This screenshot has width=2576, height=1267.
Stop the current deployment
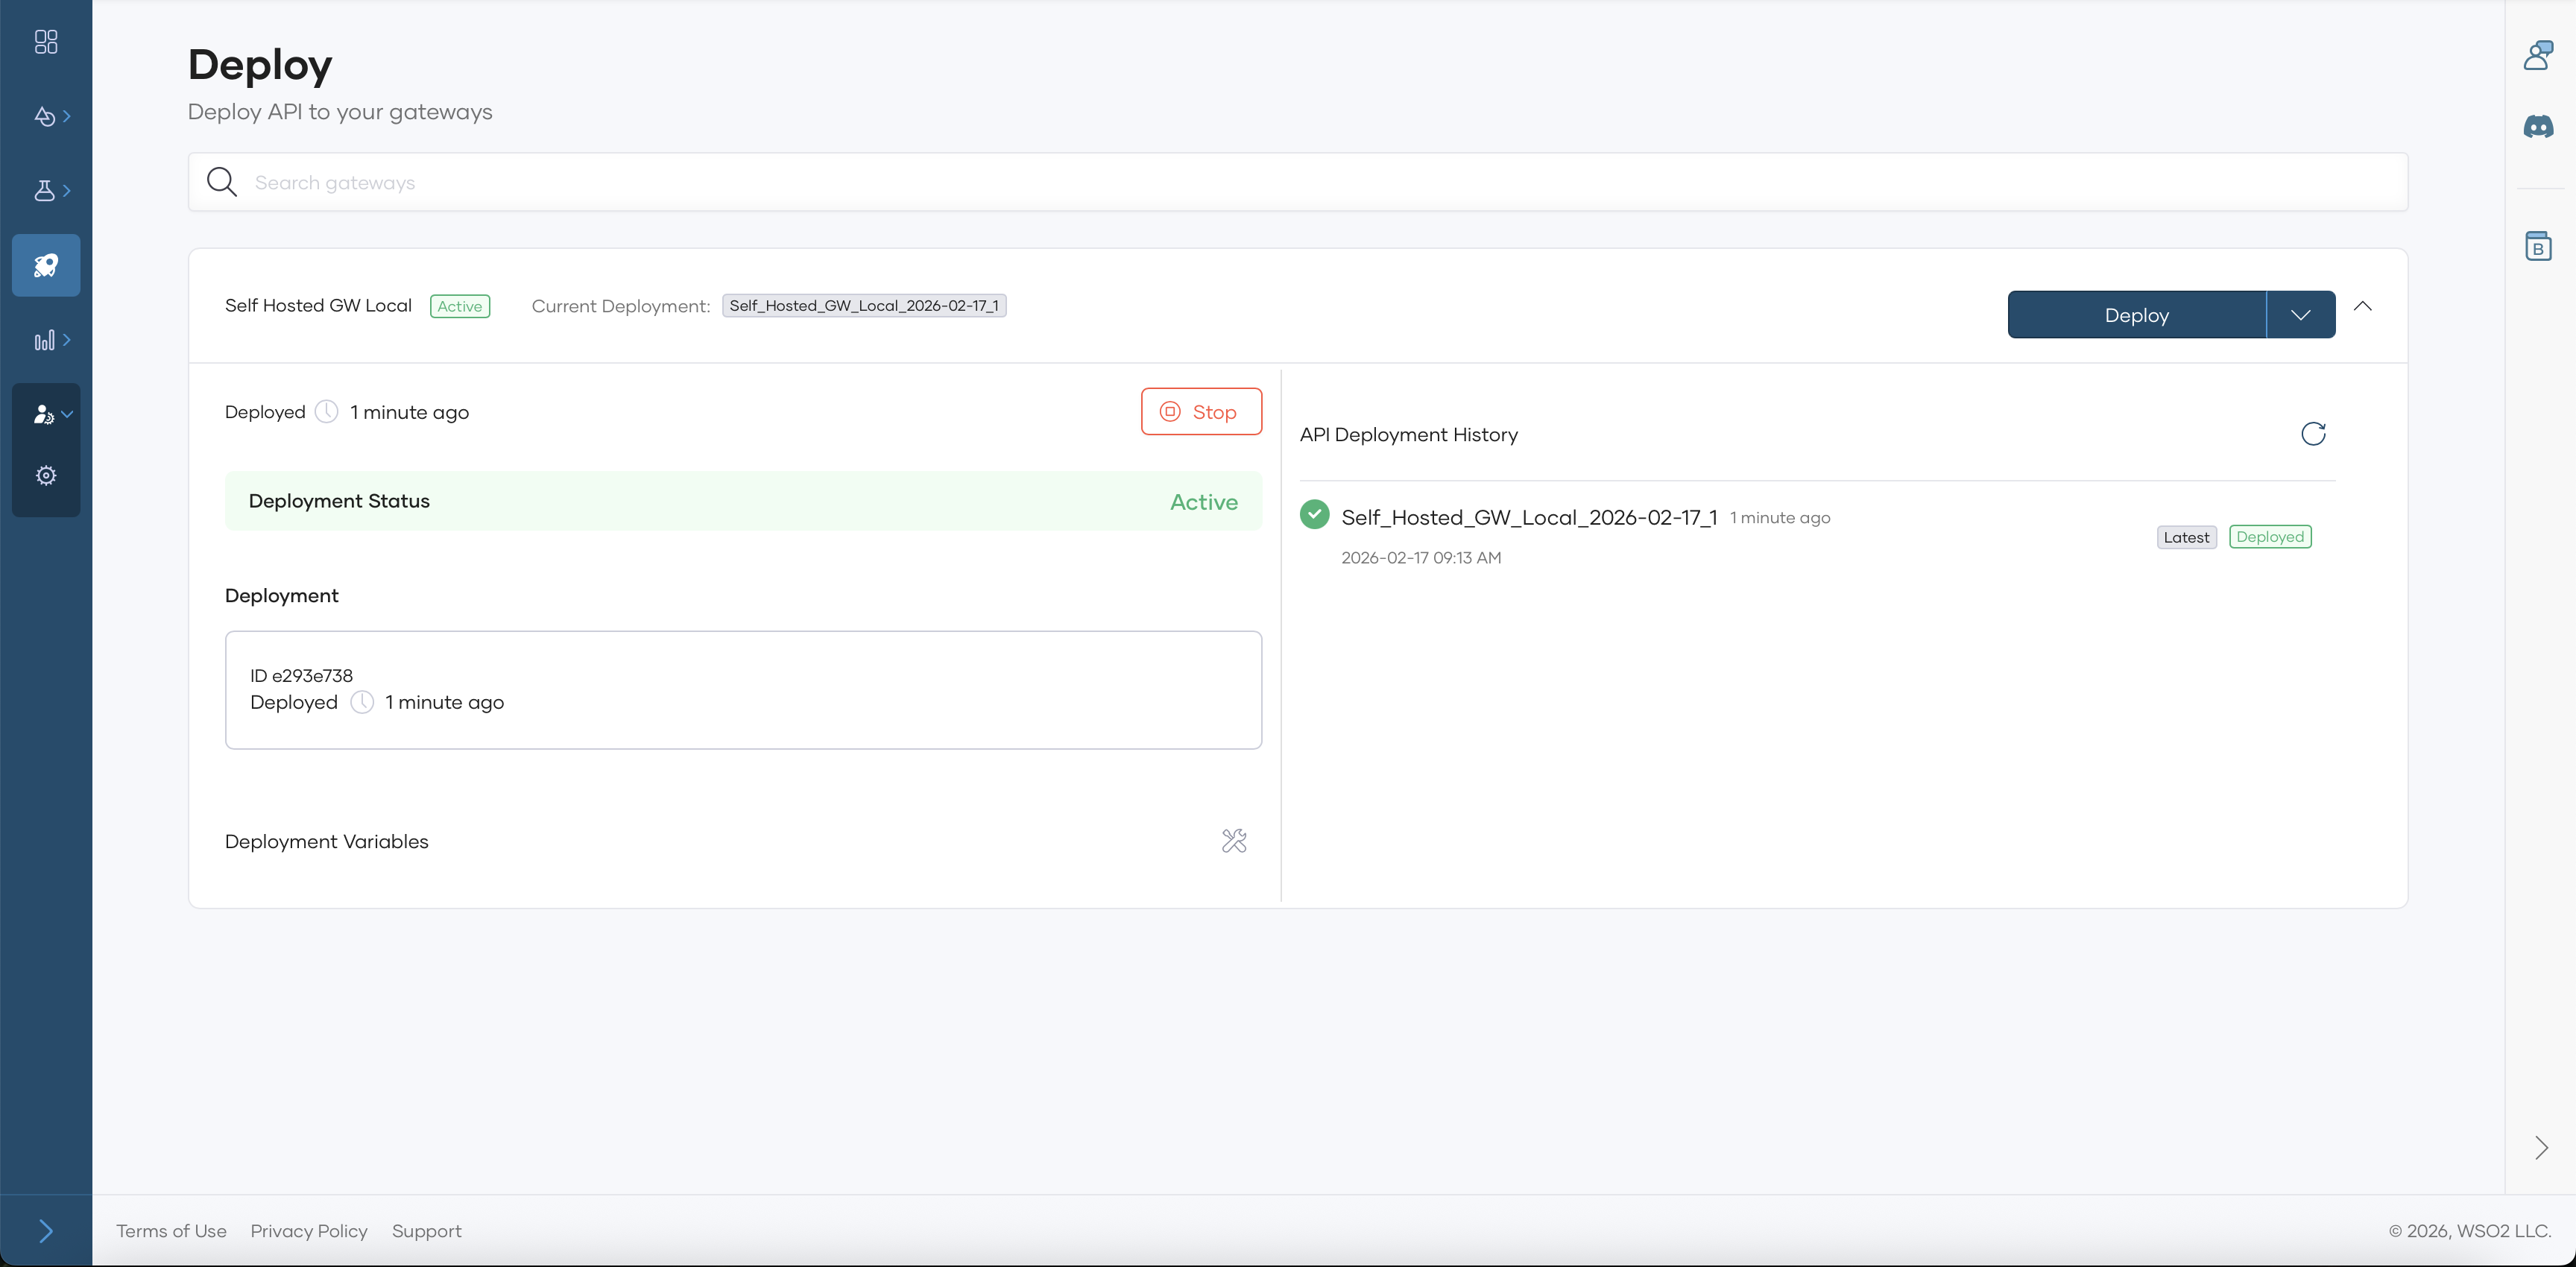pyautogui.click(x=1201, y=412)
